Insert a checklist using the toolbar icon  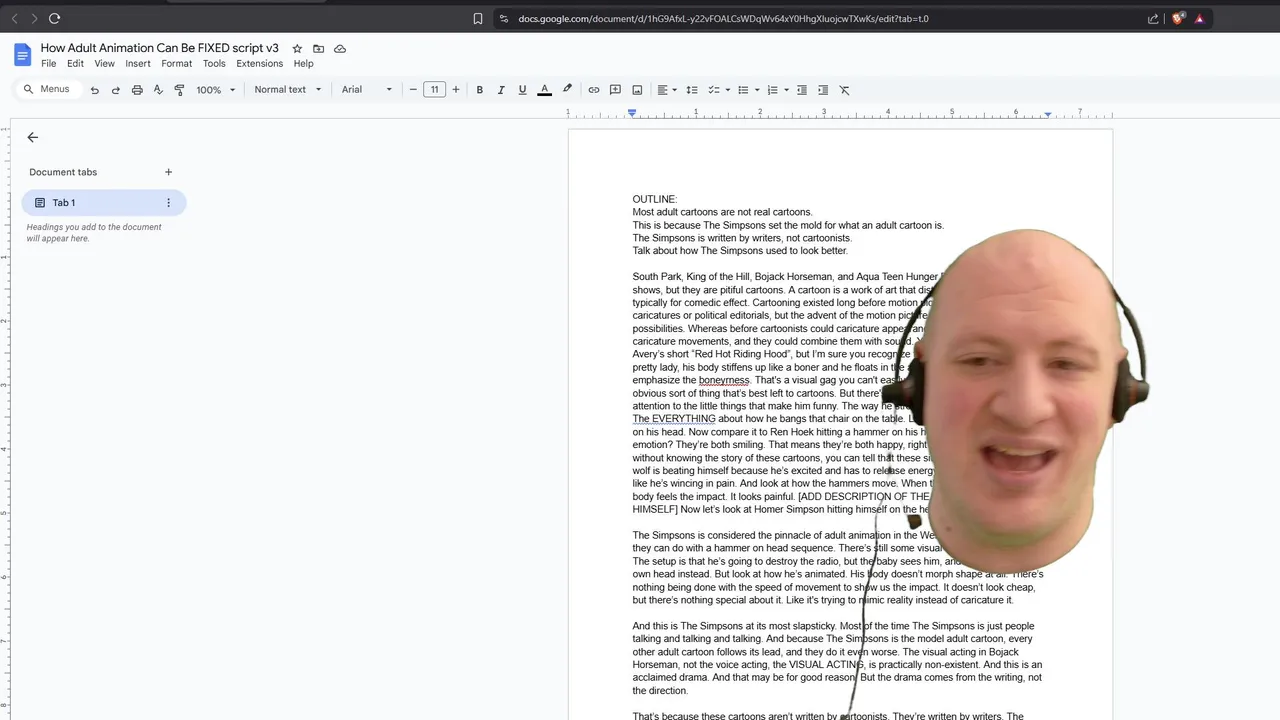714,90
